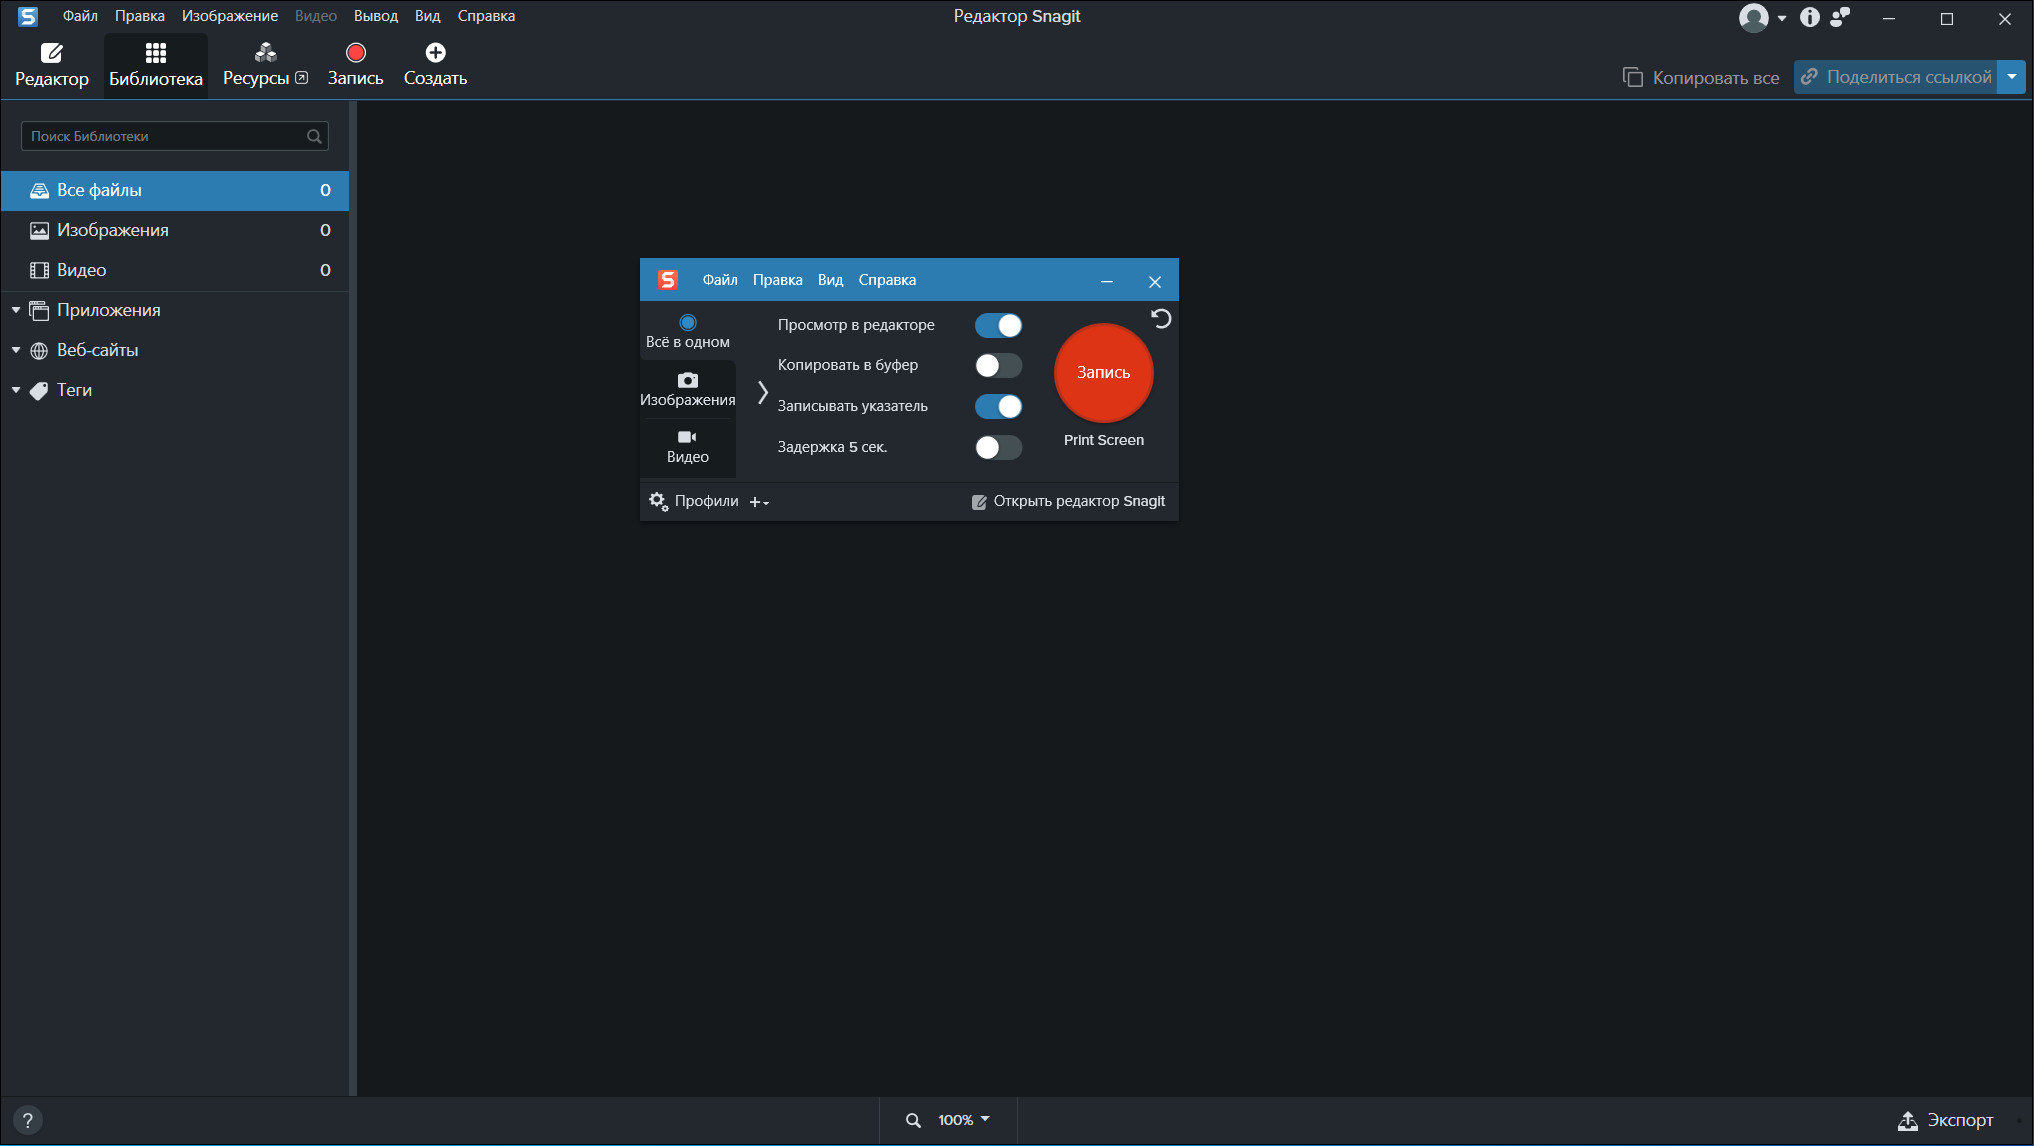Click the Snagit logo in editor title bar
Image resolution: width=2034 pixels, height=1146 pixels.
tap(28, 16)
